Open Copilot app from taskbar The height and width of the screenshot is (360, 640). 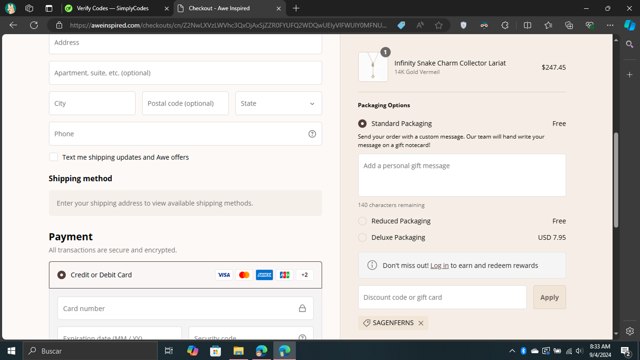[192, 351]
